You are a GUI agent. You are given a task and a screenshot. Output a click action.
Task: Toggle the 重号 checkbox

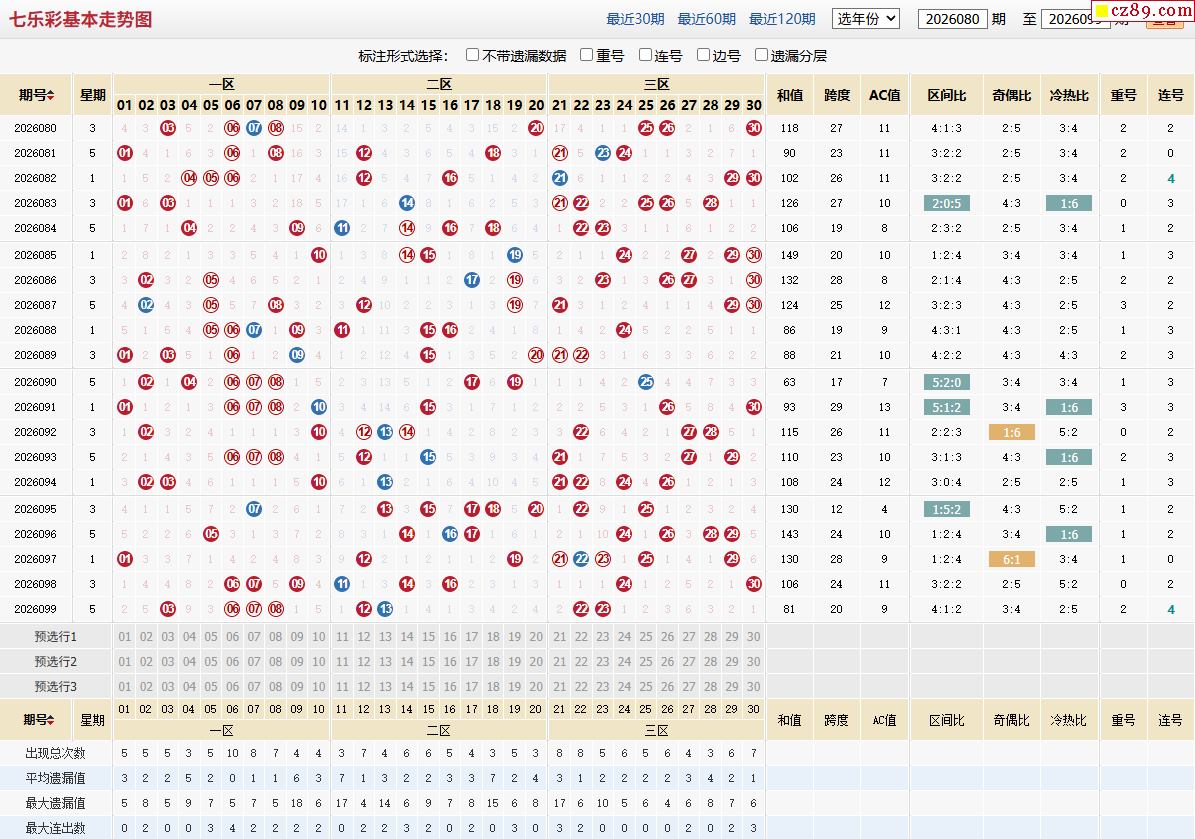tap(586, 55)
